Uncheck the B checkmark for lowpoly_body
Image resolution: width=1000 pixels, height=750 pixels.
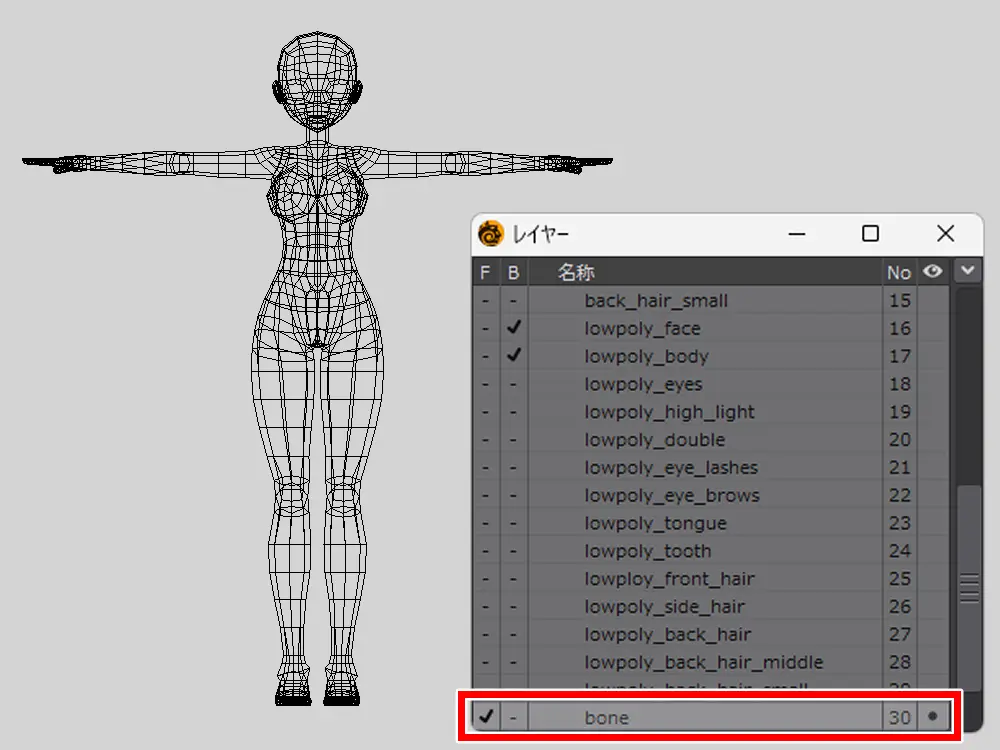tap(514, 356)
